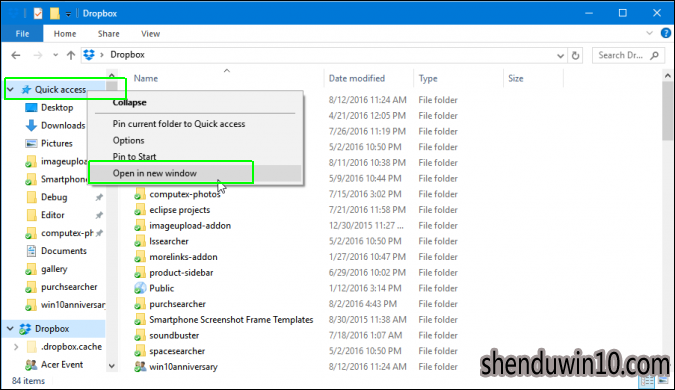Click the search magnifier icon

pos(655,55)
